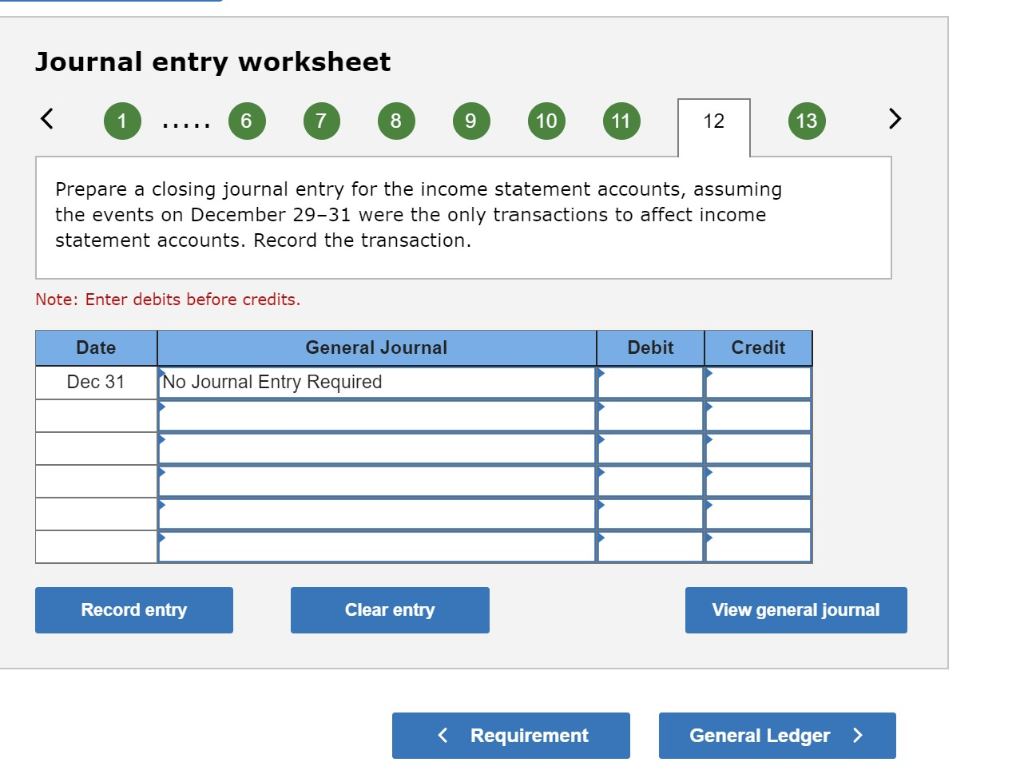
Task: Click the closing journal entry instruction text
Action: coord(418,215)
